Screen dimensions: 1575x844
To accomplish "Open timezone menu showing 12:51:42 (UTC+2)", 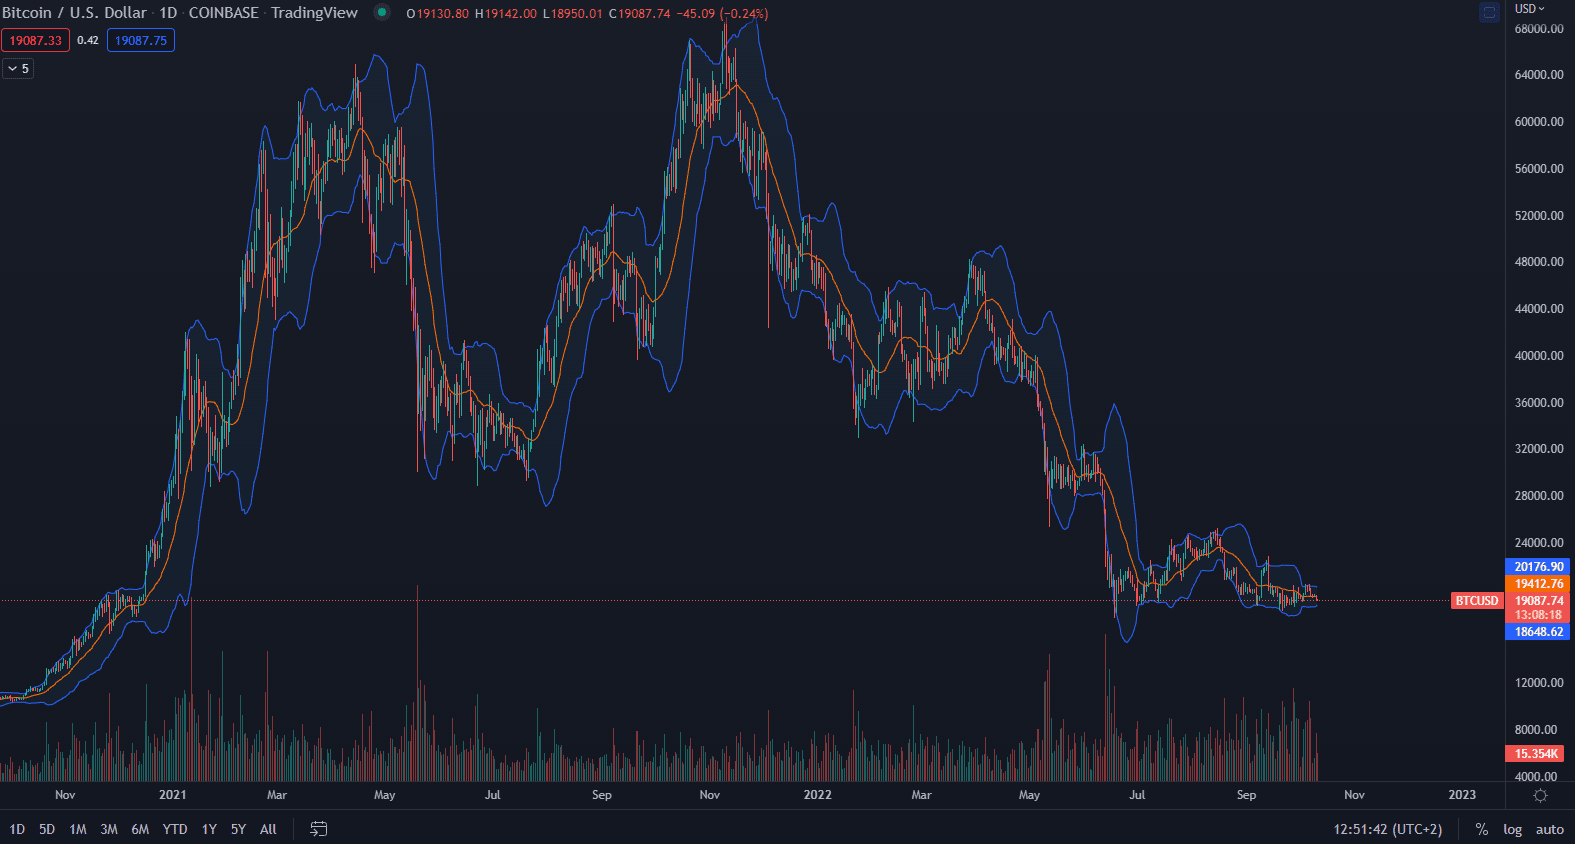I will click(1387, 829).
